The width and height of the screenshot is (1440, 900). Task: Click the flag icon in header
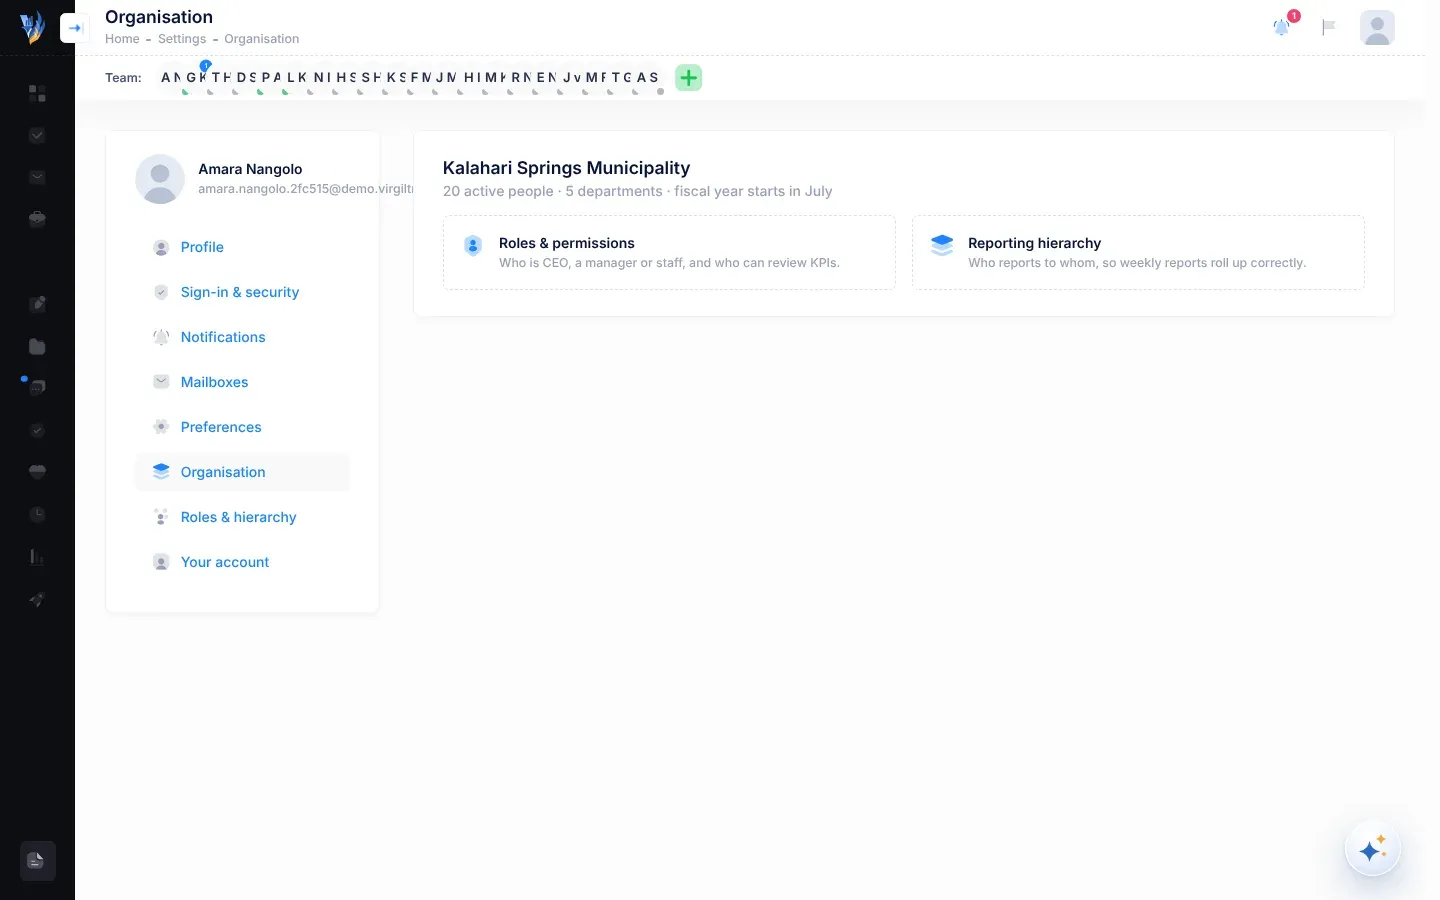coord(1329,27)
